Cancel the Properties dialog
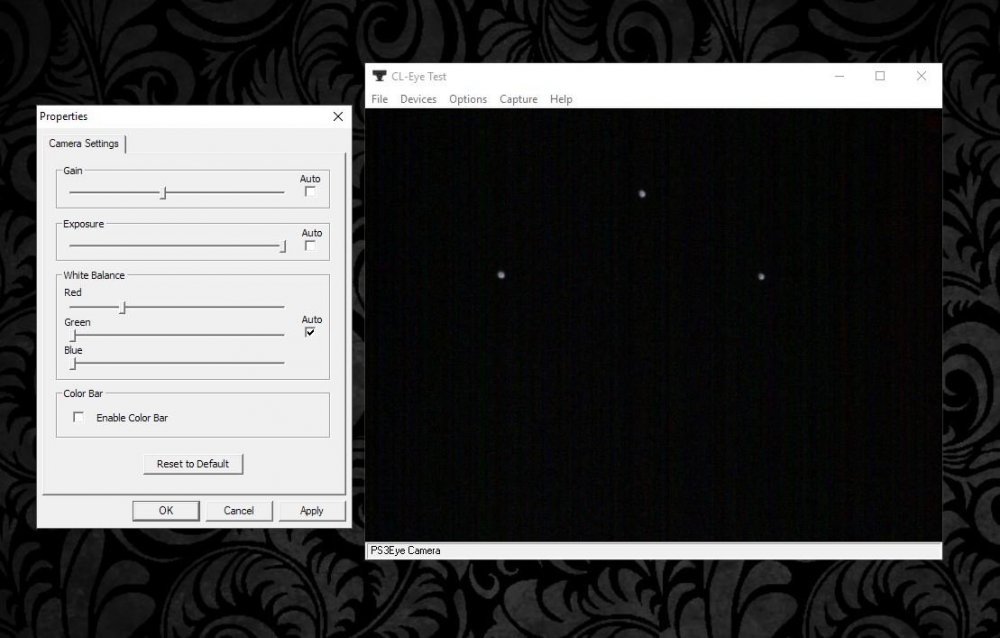This screenshot has width=1000, height=638. (239, 510)
